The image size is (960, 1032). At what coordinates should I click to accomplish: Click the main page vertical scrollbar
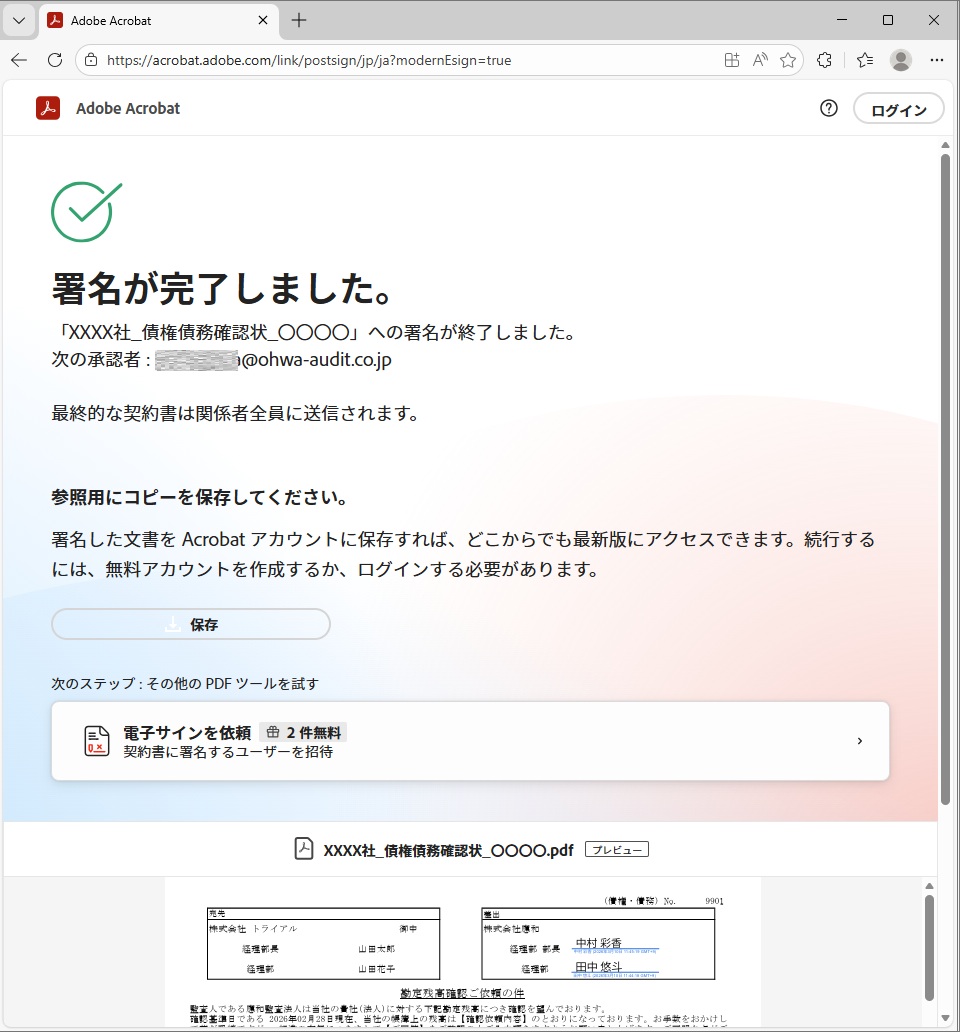[x=945, y=470]
